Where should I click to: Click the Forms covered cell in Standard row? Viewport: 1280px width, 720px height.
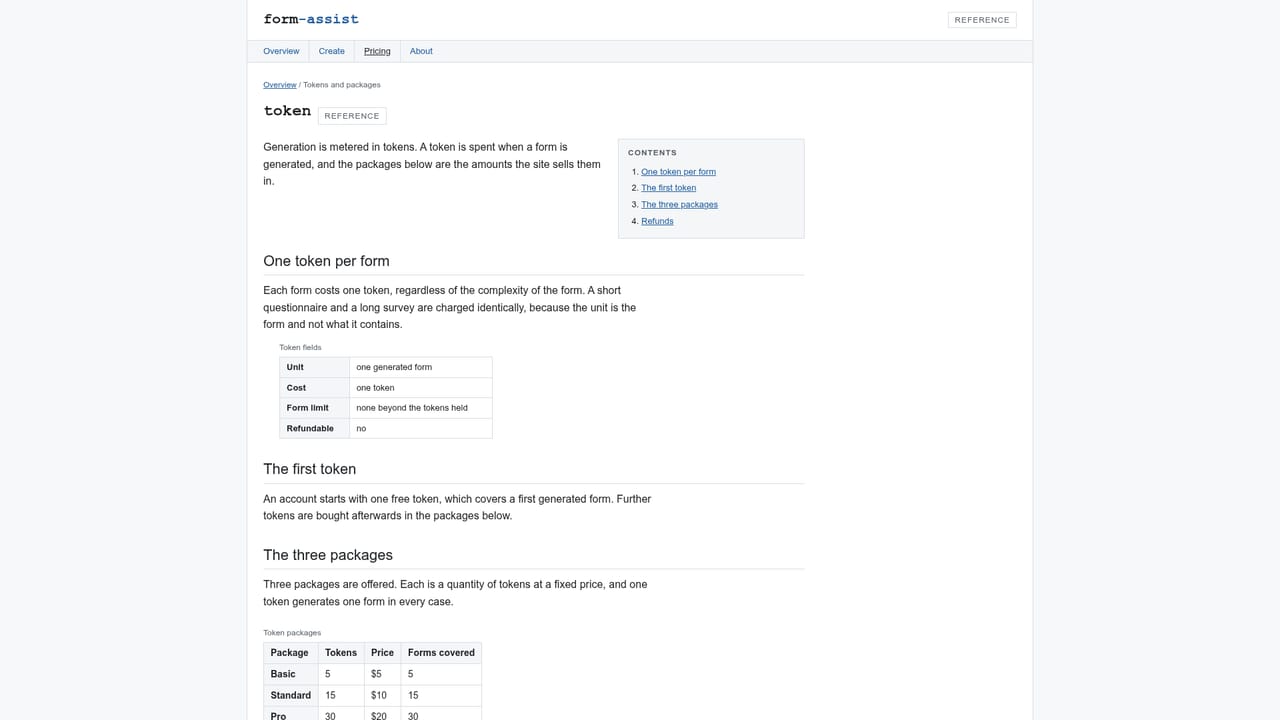pos(441,695)
